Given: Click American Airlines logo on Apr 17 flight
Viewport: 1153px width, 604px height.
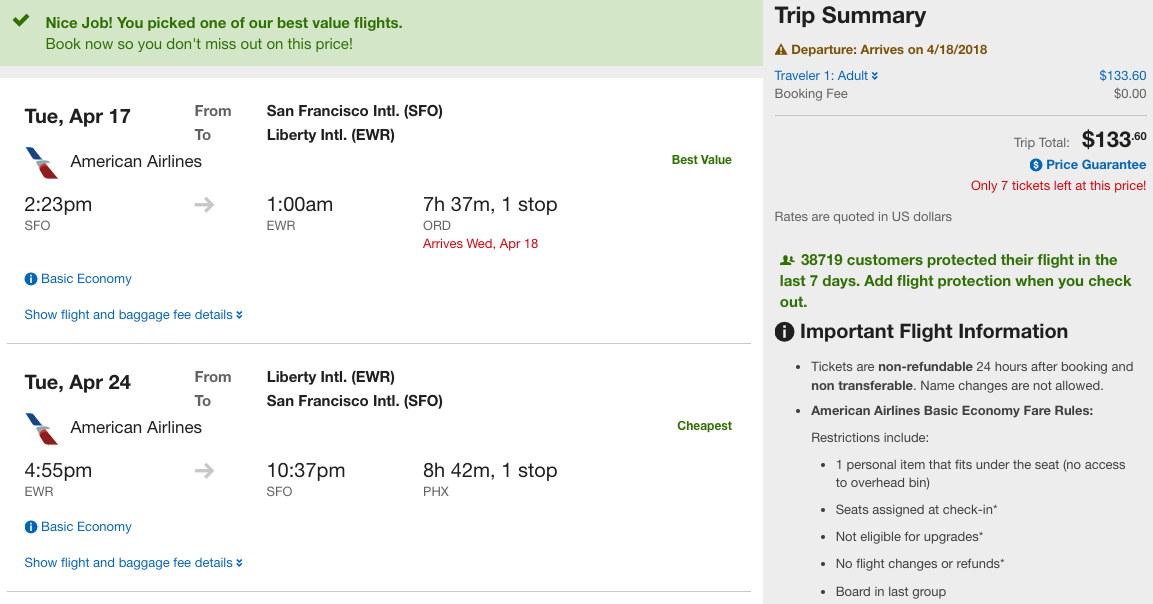Looking at the screenshot, I should [x=42, y=163].
